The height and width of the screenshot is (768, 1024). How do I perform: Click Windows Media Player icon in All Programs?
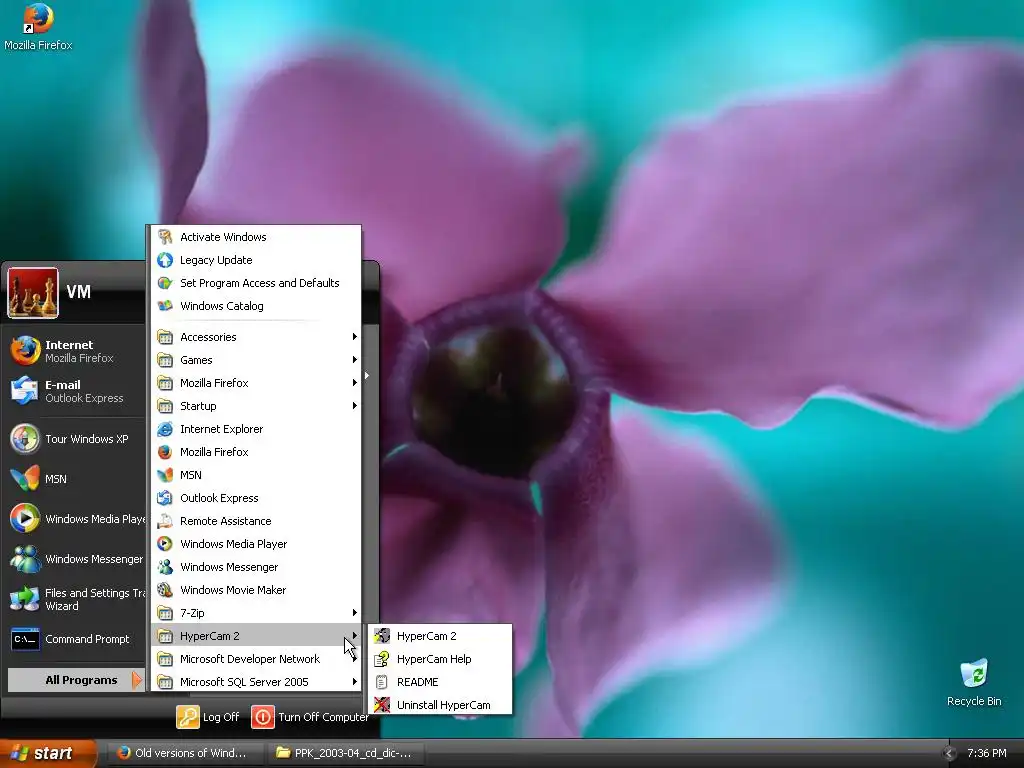tap(165, 544)
